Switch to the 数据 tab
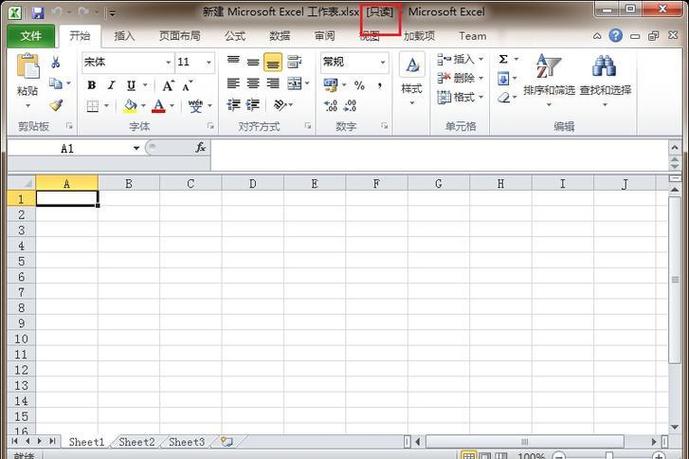Screen dimensions: 689x459 280,36
